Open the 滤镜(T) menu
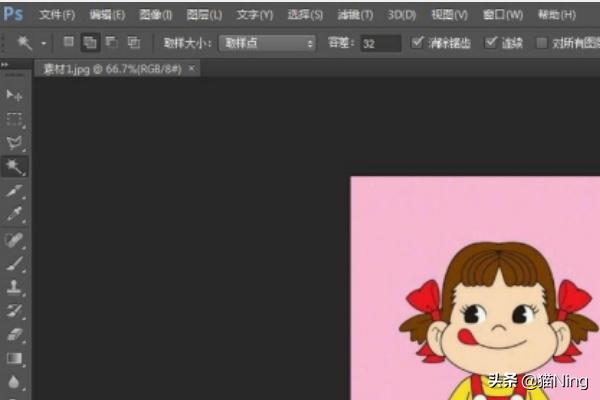The image size is (600, 400). (x=353, y=15)
